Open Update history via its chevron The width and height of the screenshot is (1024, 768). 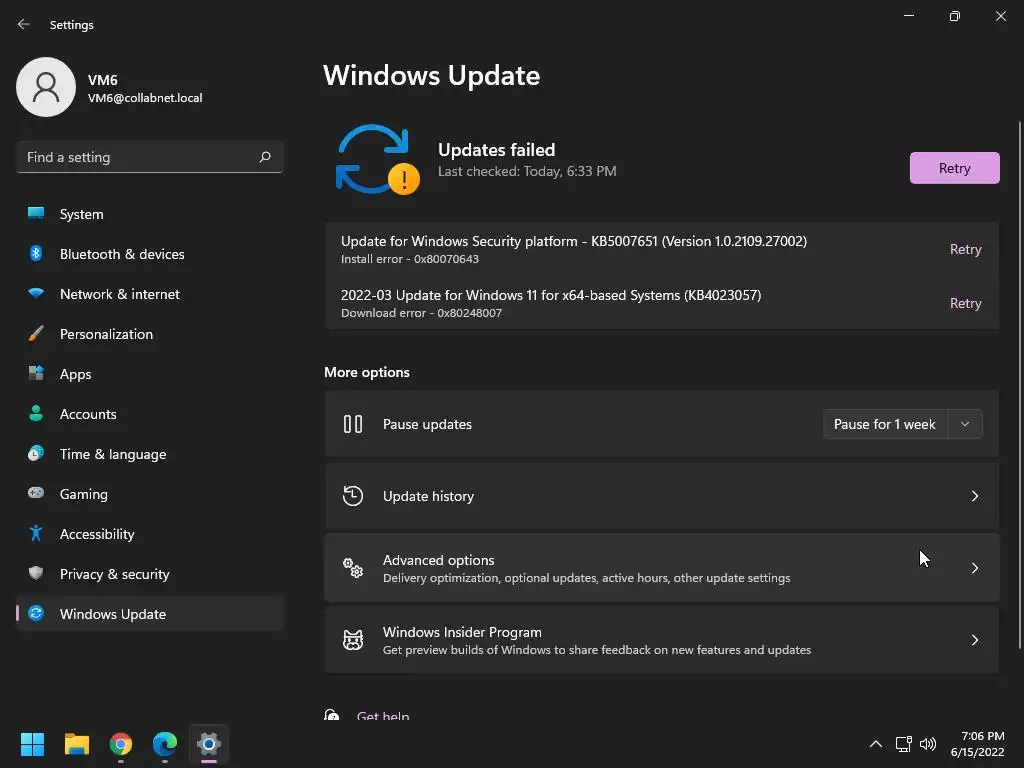[974, 496]
